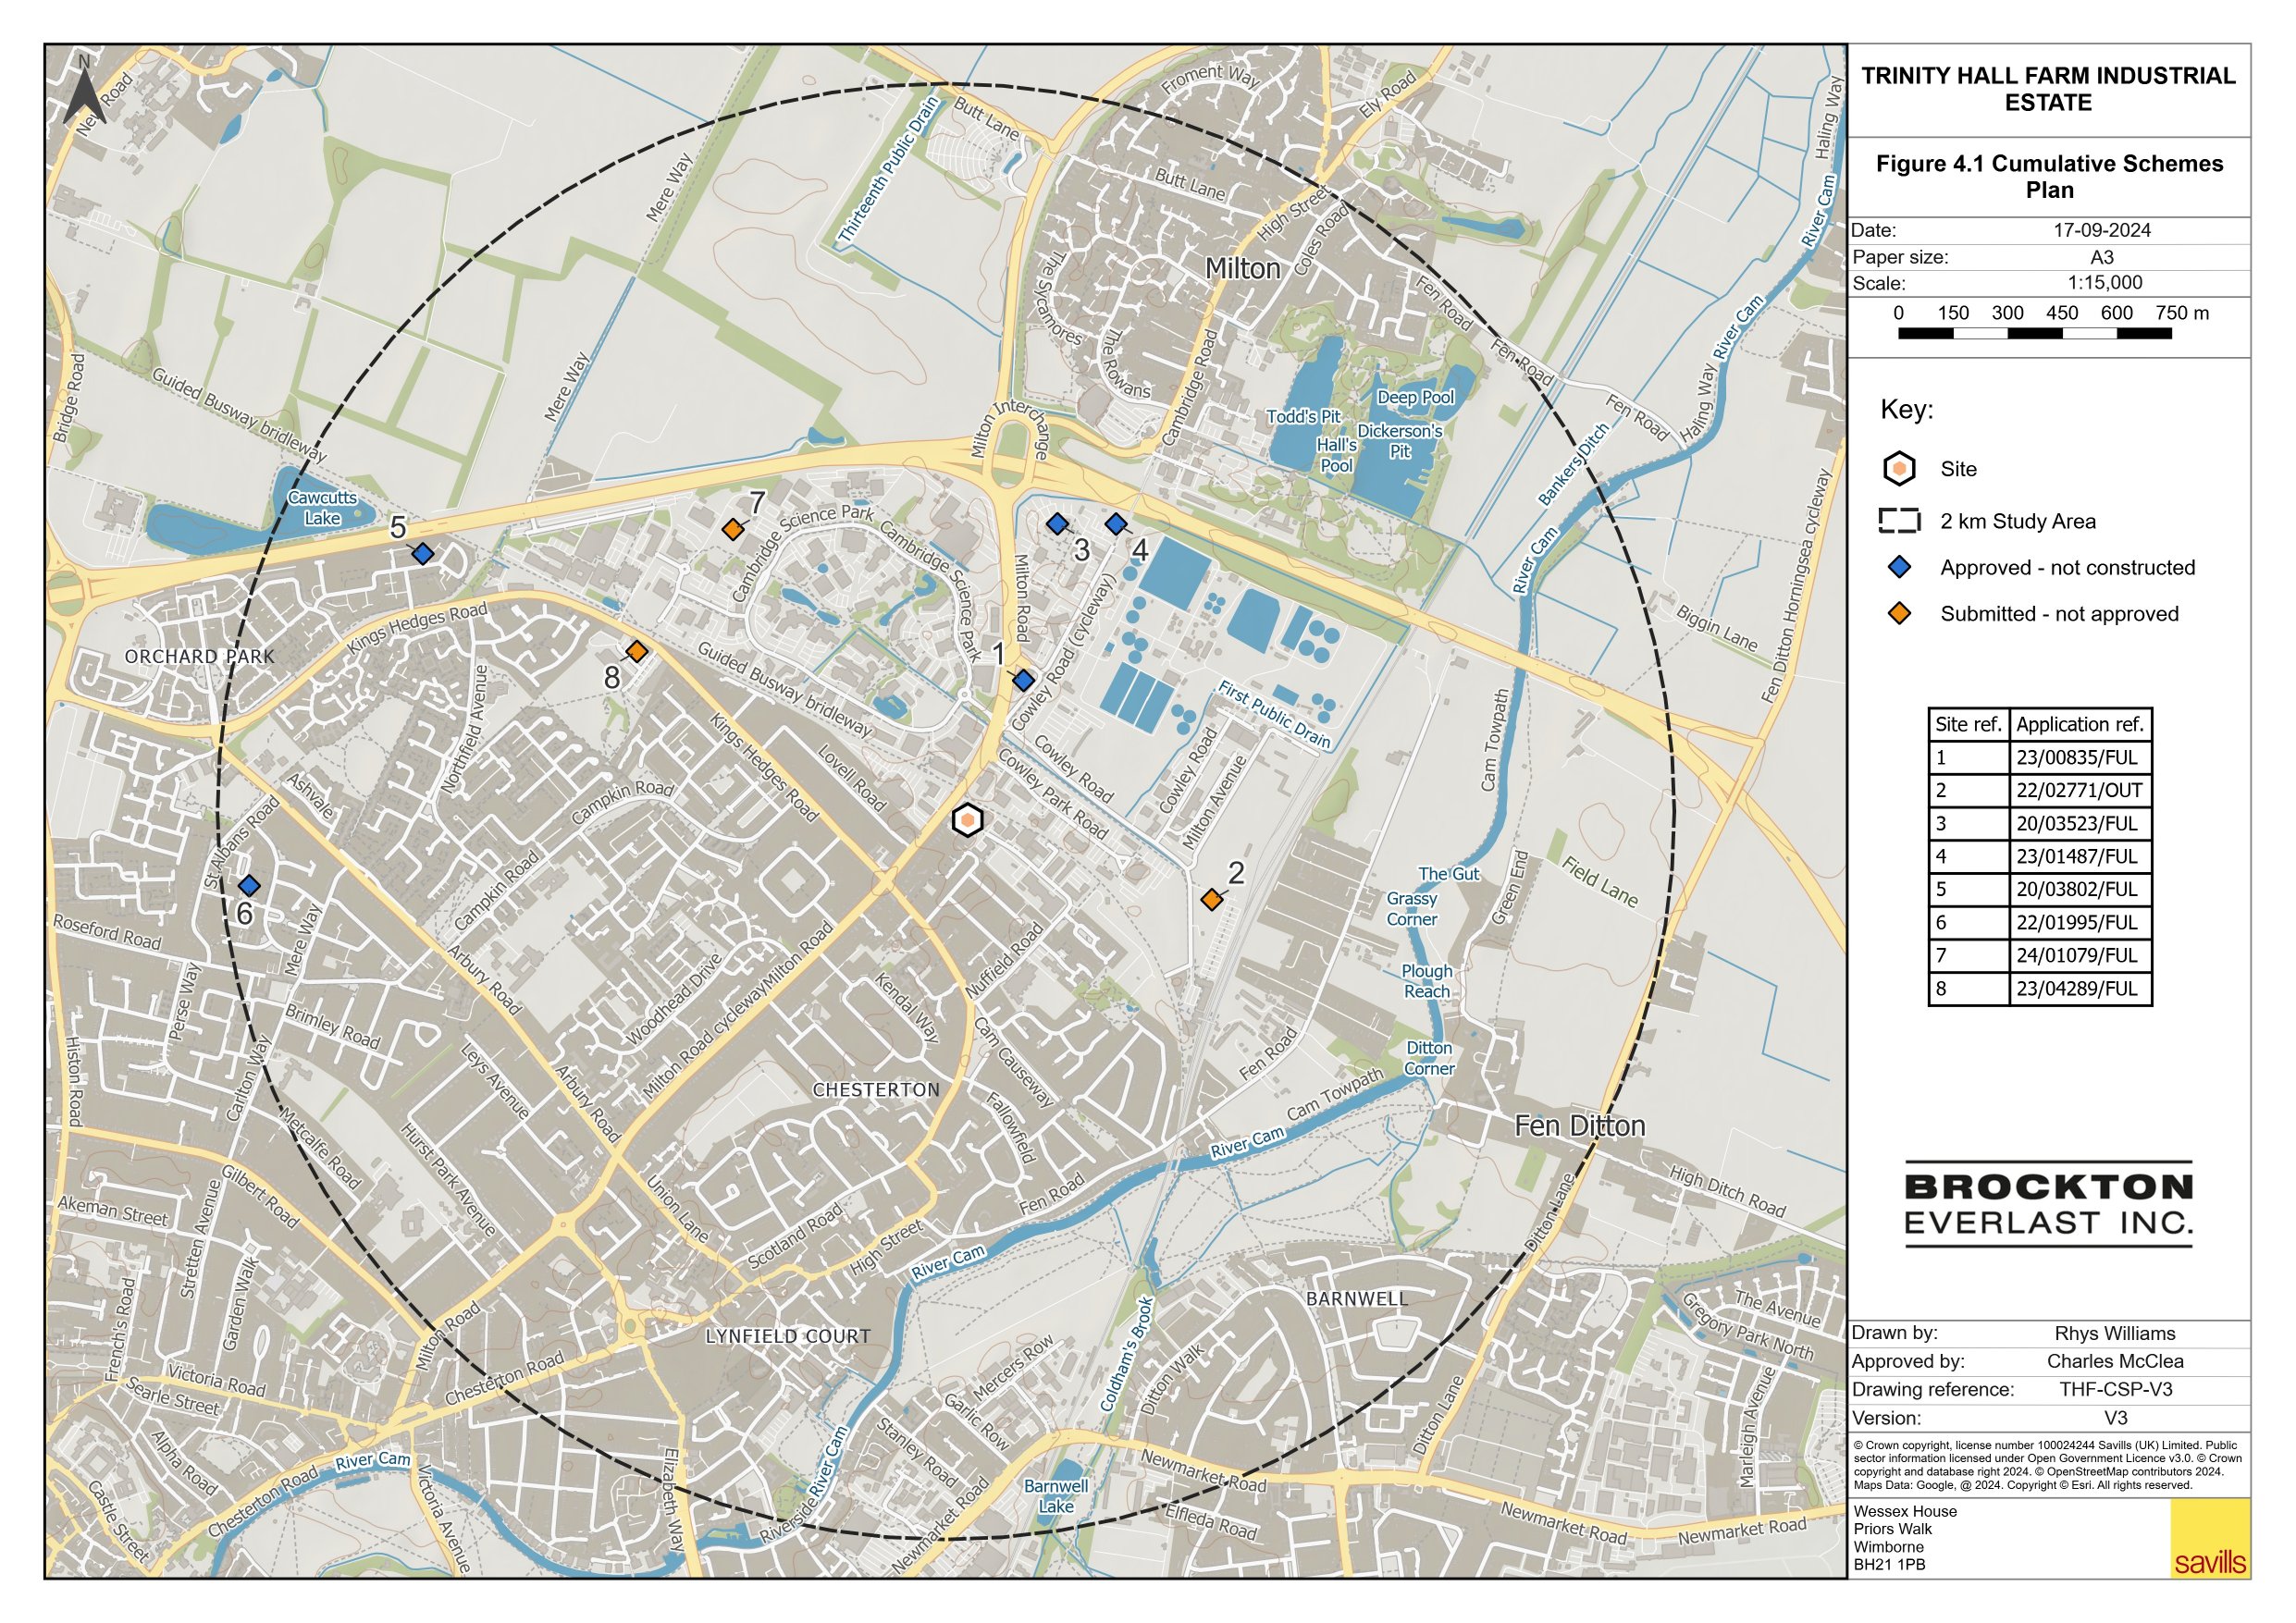Click the Brockton Everlast Inc. logo
Image resolution: width=2296 pixels, height=1623 pixels.
pyautogui.click(x=2048, y=1204)
